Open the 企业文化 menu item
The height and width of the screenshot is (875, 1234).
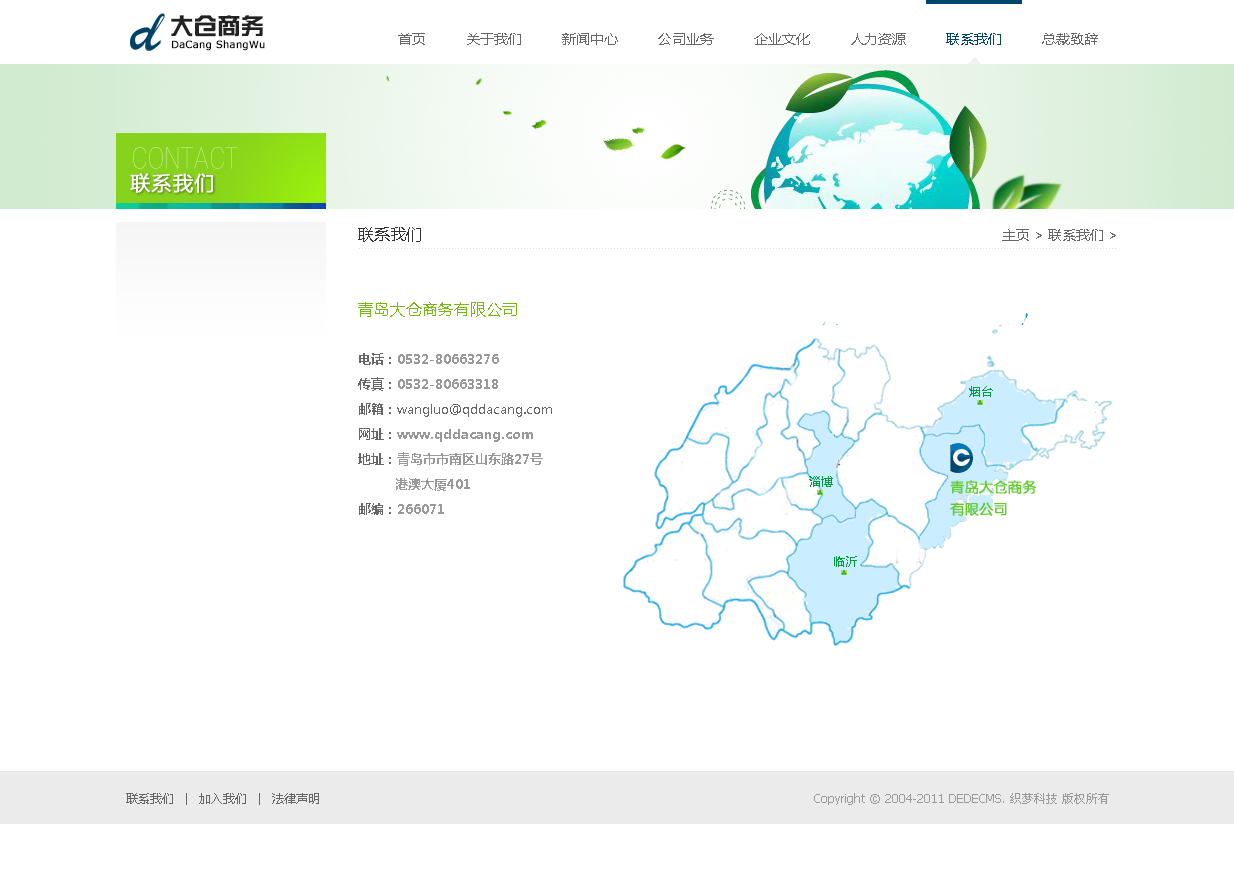point(781,40)
